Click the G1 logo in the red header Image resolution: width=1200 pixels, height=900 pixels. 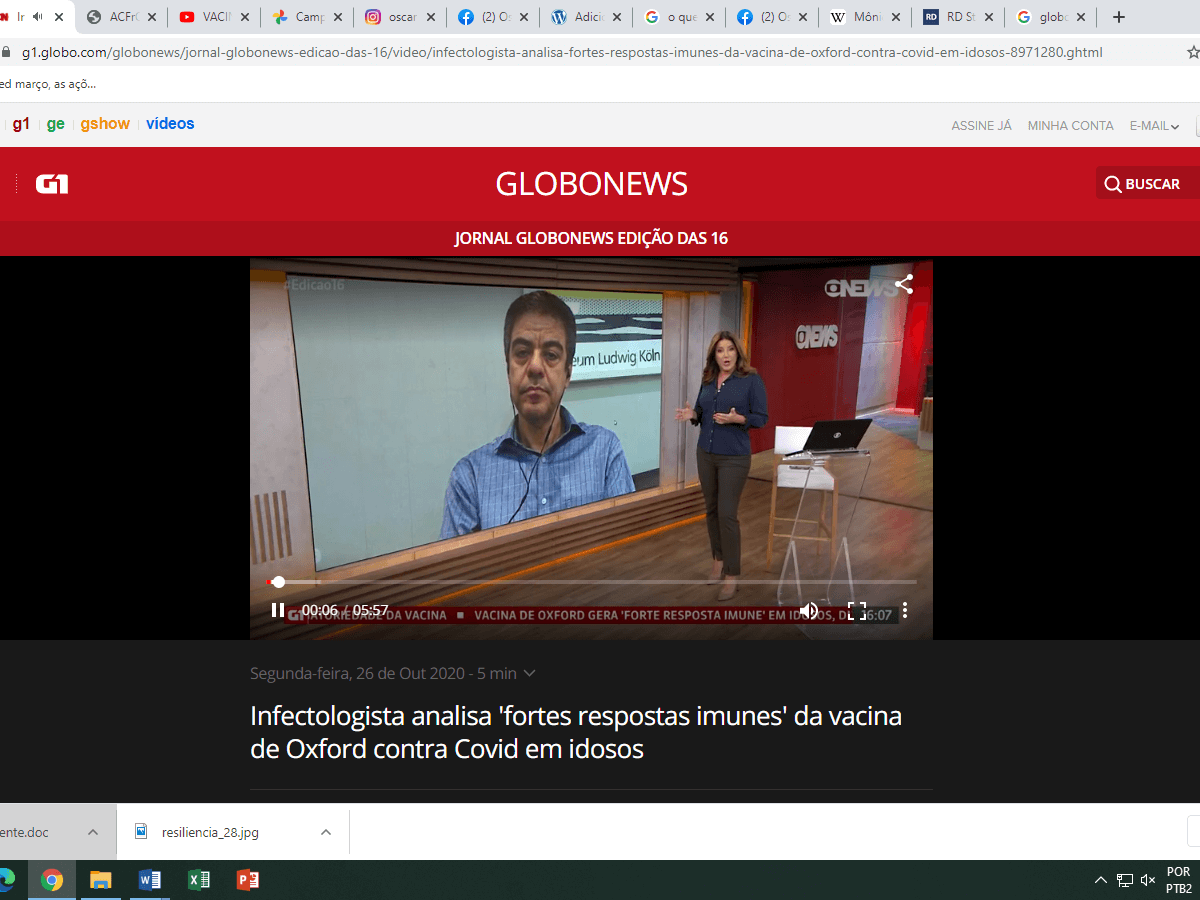[x=52, y=184]
